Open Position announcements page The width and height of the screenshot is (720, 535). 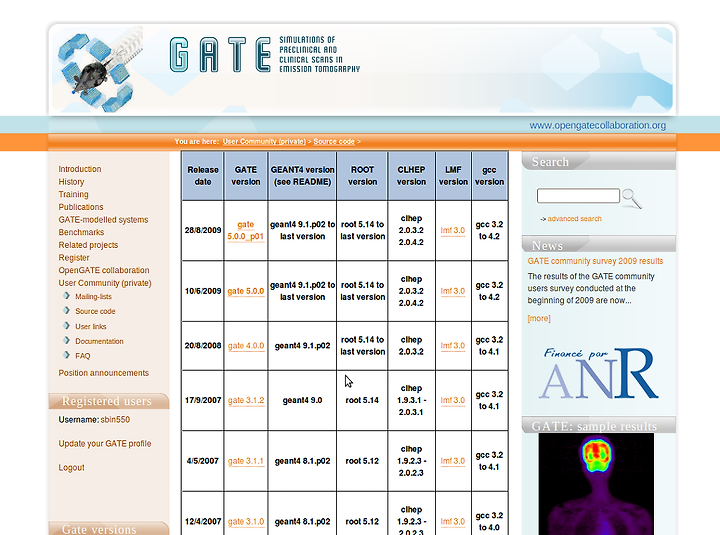pyautogui.click(x=104, y=373)
